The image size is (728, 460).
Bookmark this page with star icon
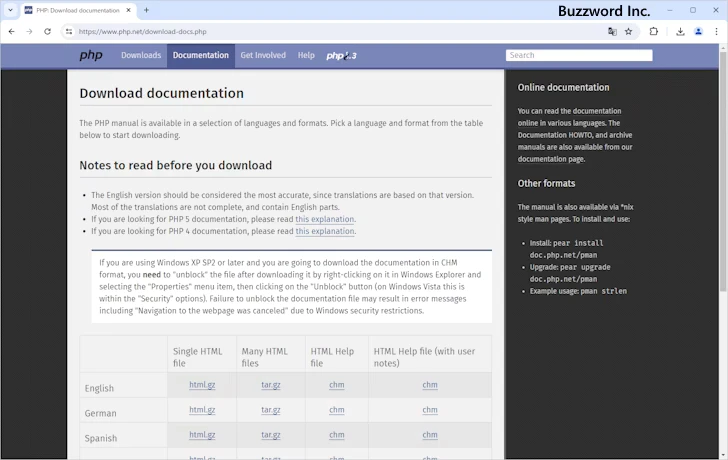point(628,32)
